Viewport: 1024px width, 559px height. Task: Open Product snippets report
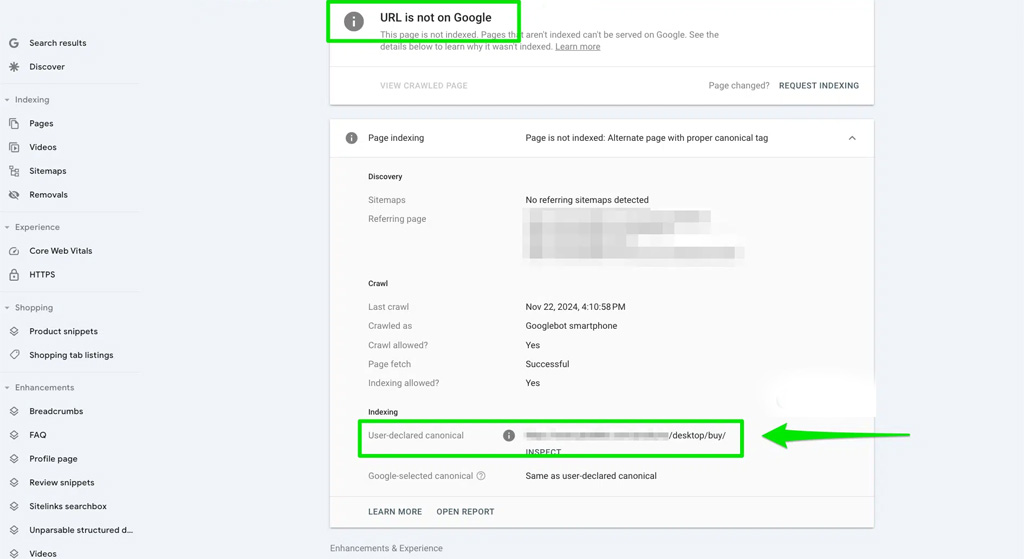63,332
